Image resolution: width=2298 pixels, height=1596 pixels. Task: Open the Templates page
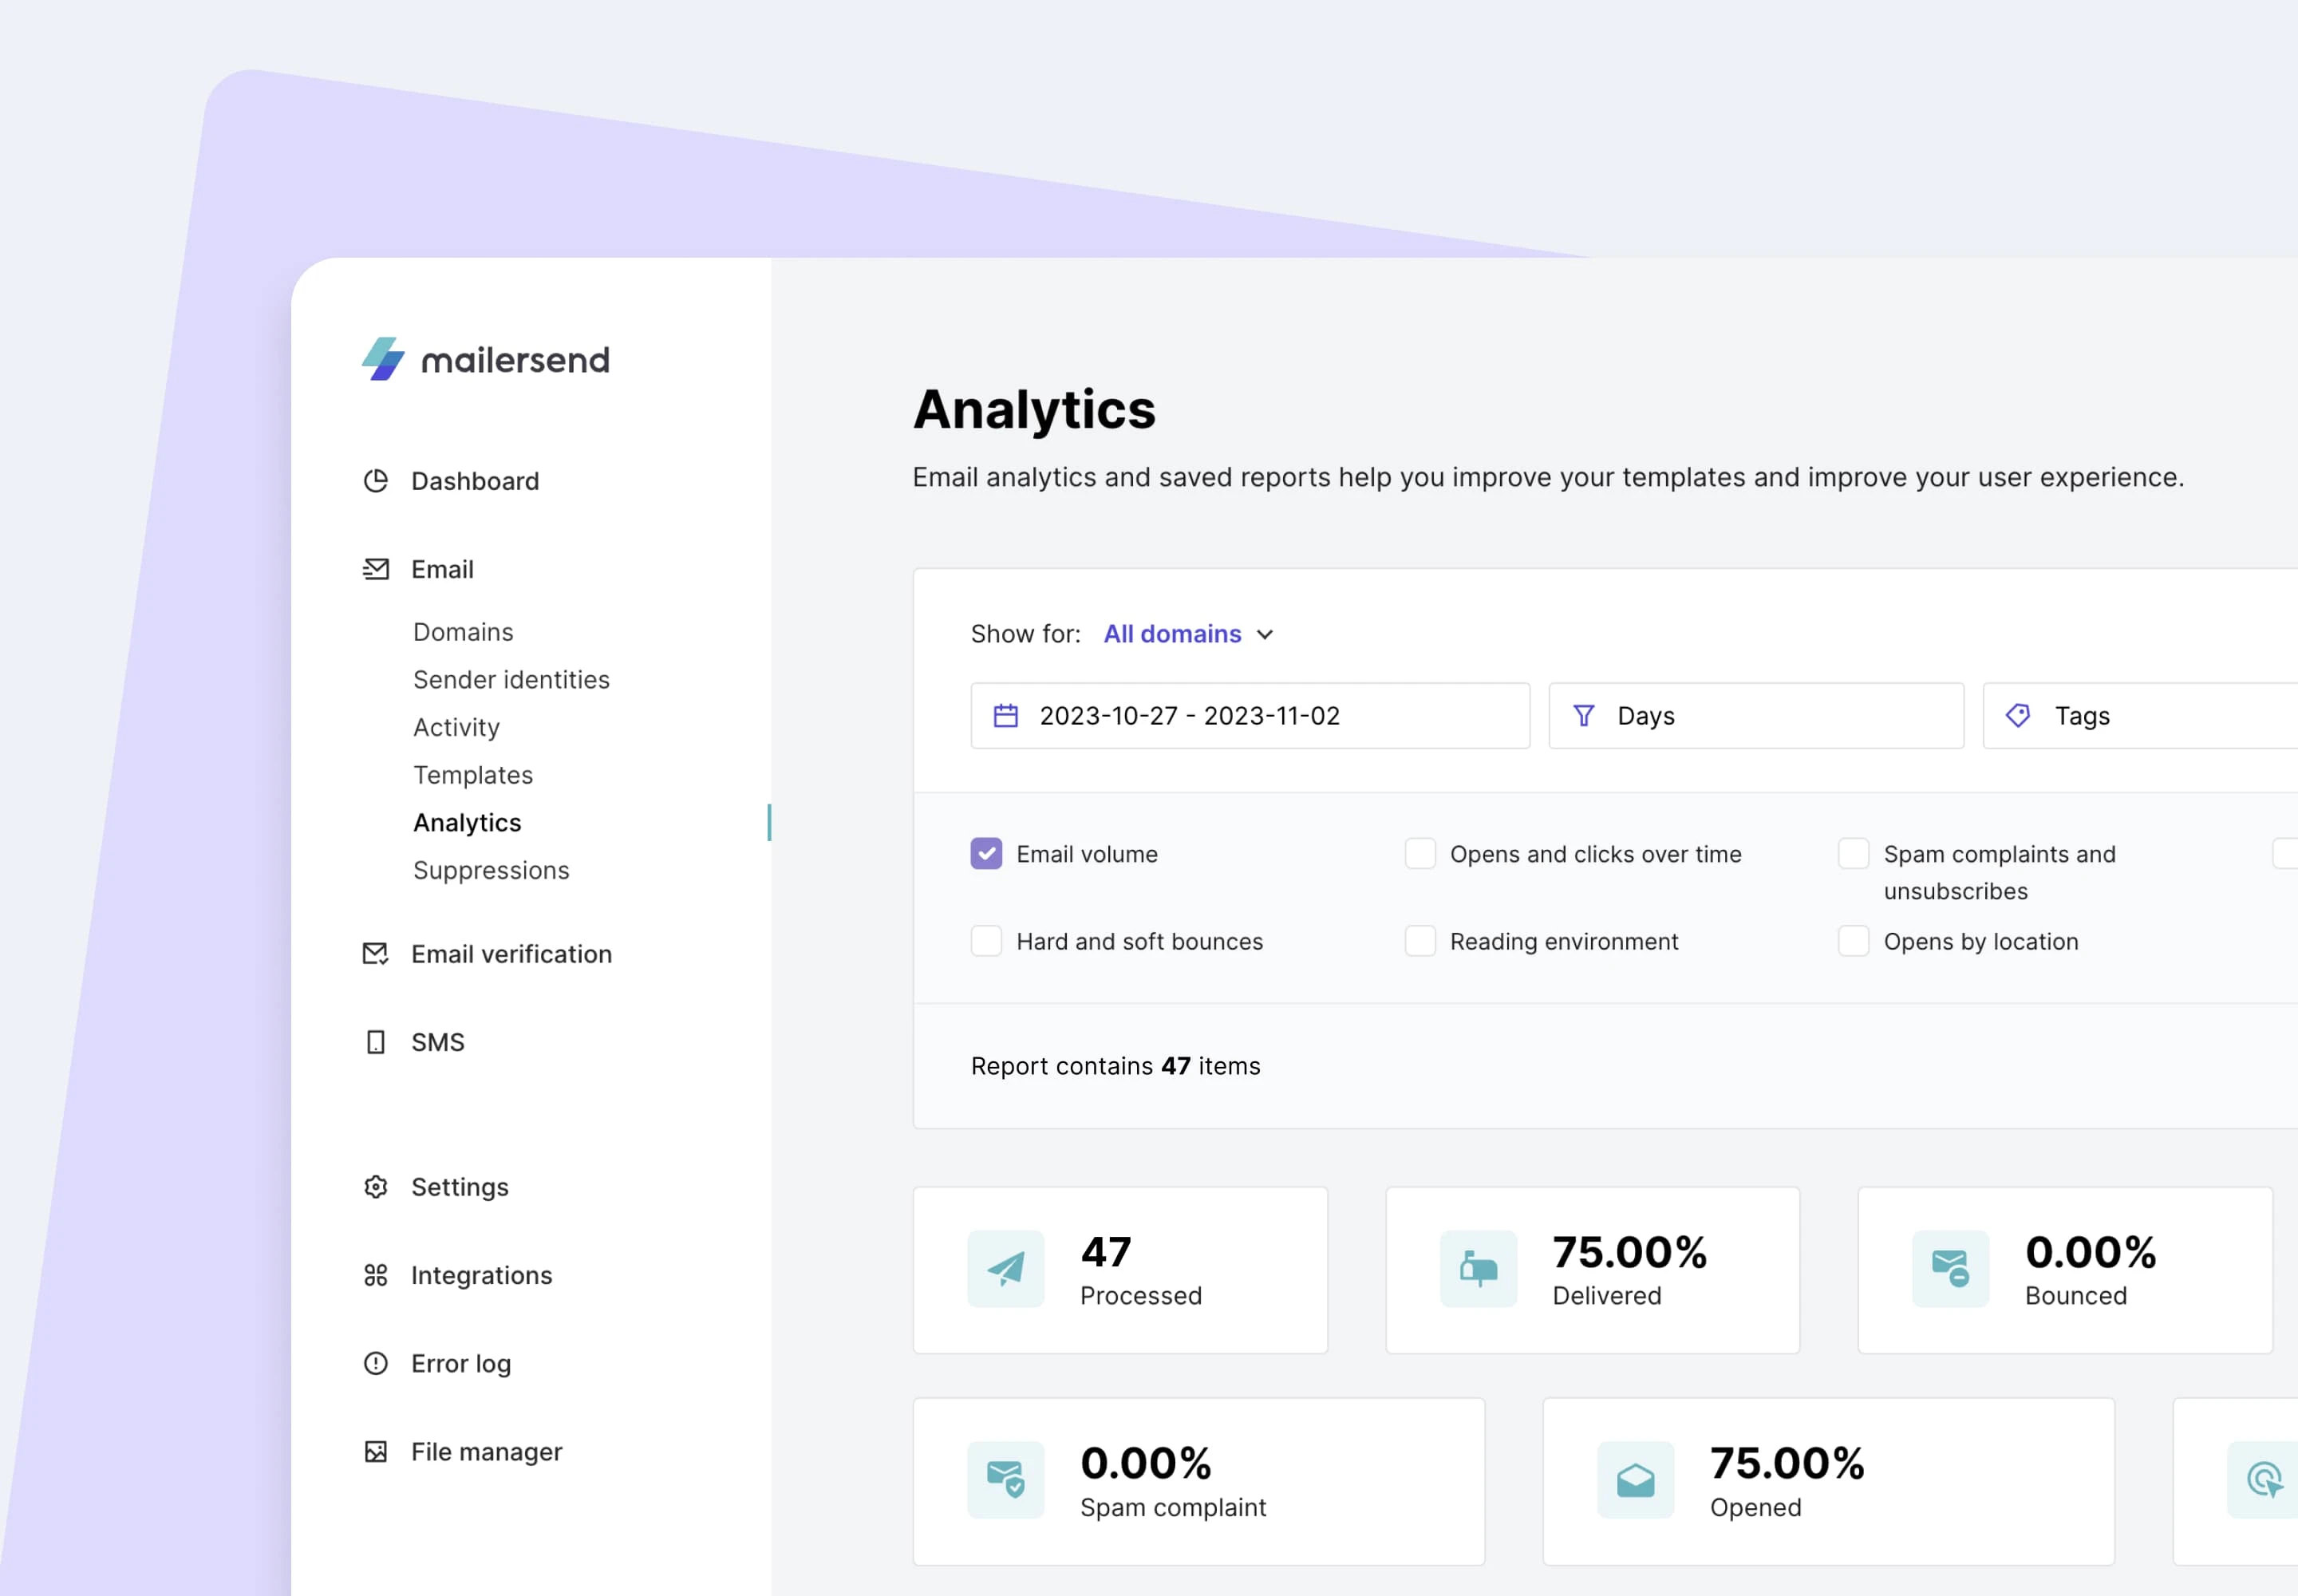[x=473, y=775]
